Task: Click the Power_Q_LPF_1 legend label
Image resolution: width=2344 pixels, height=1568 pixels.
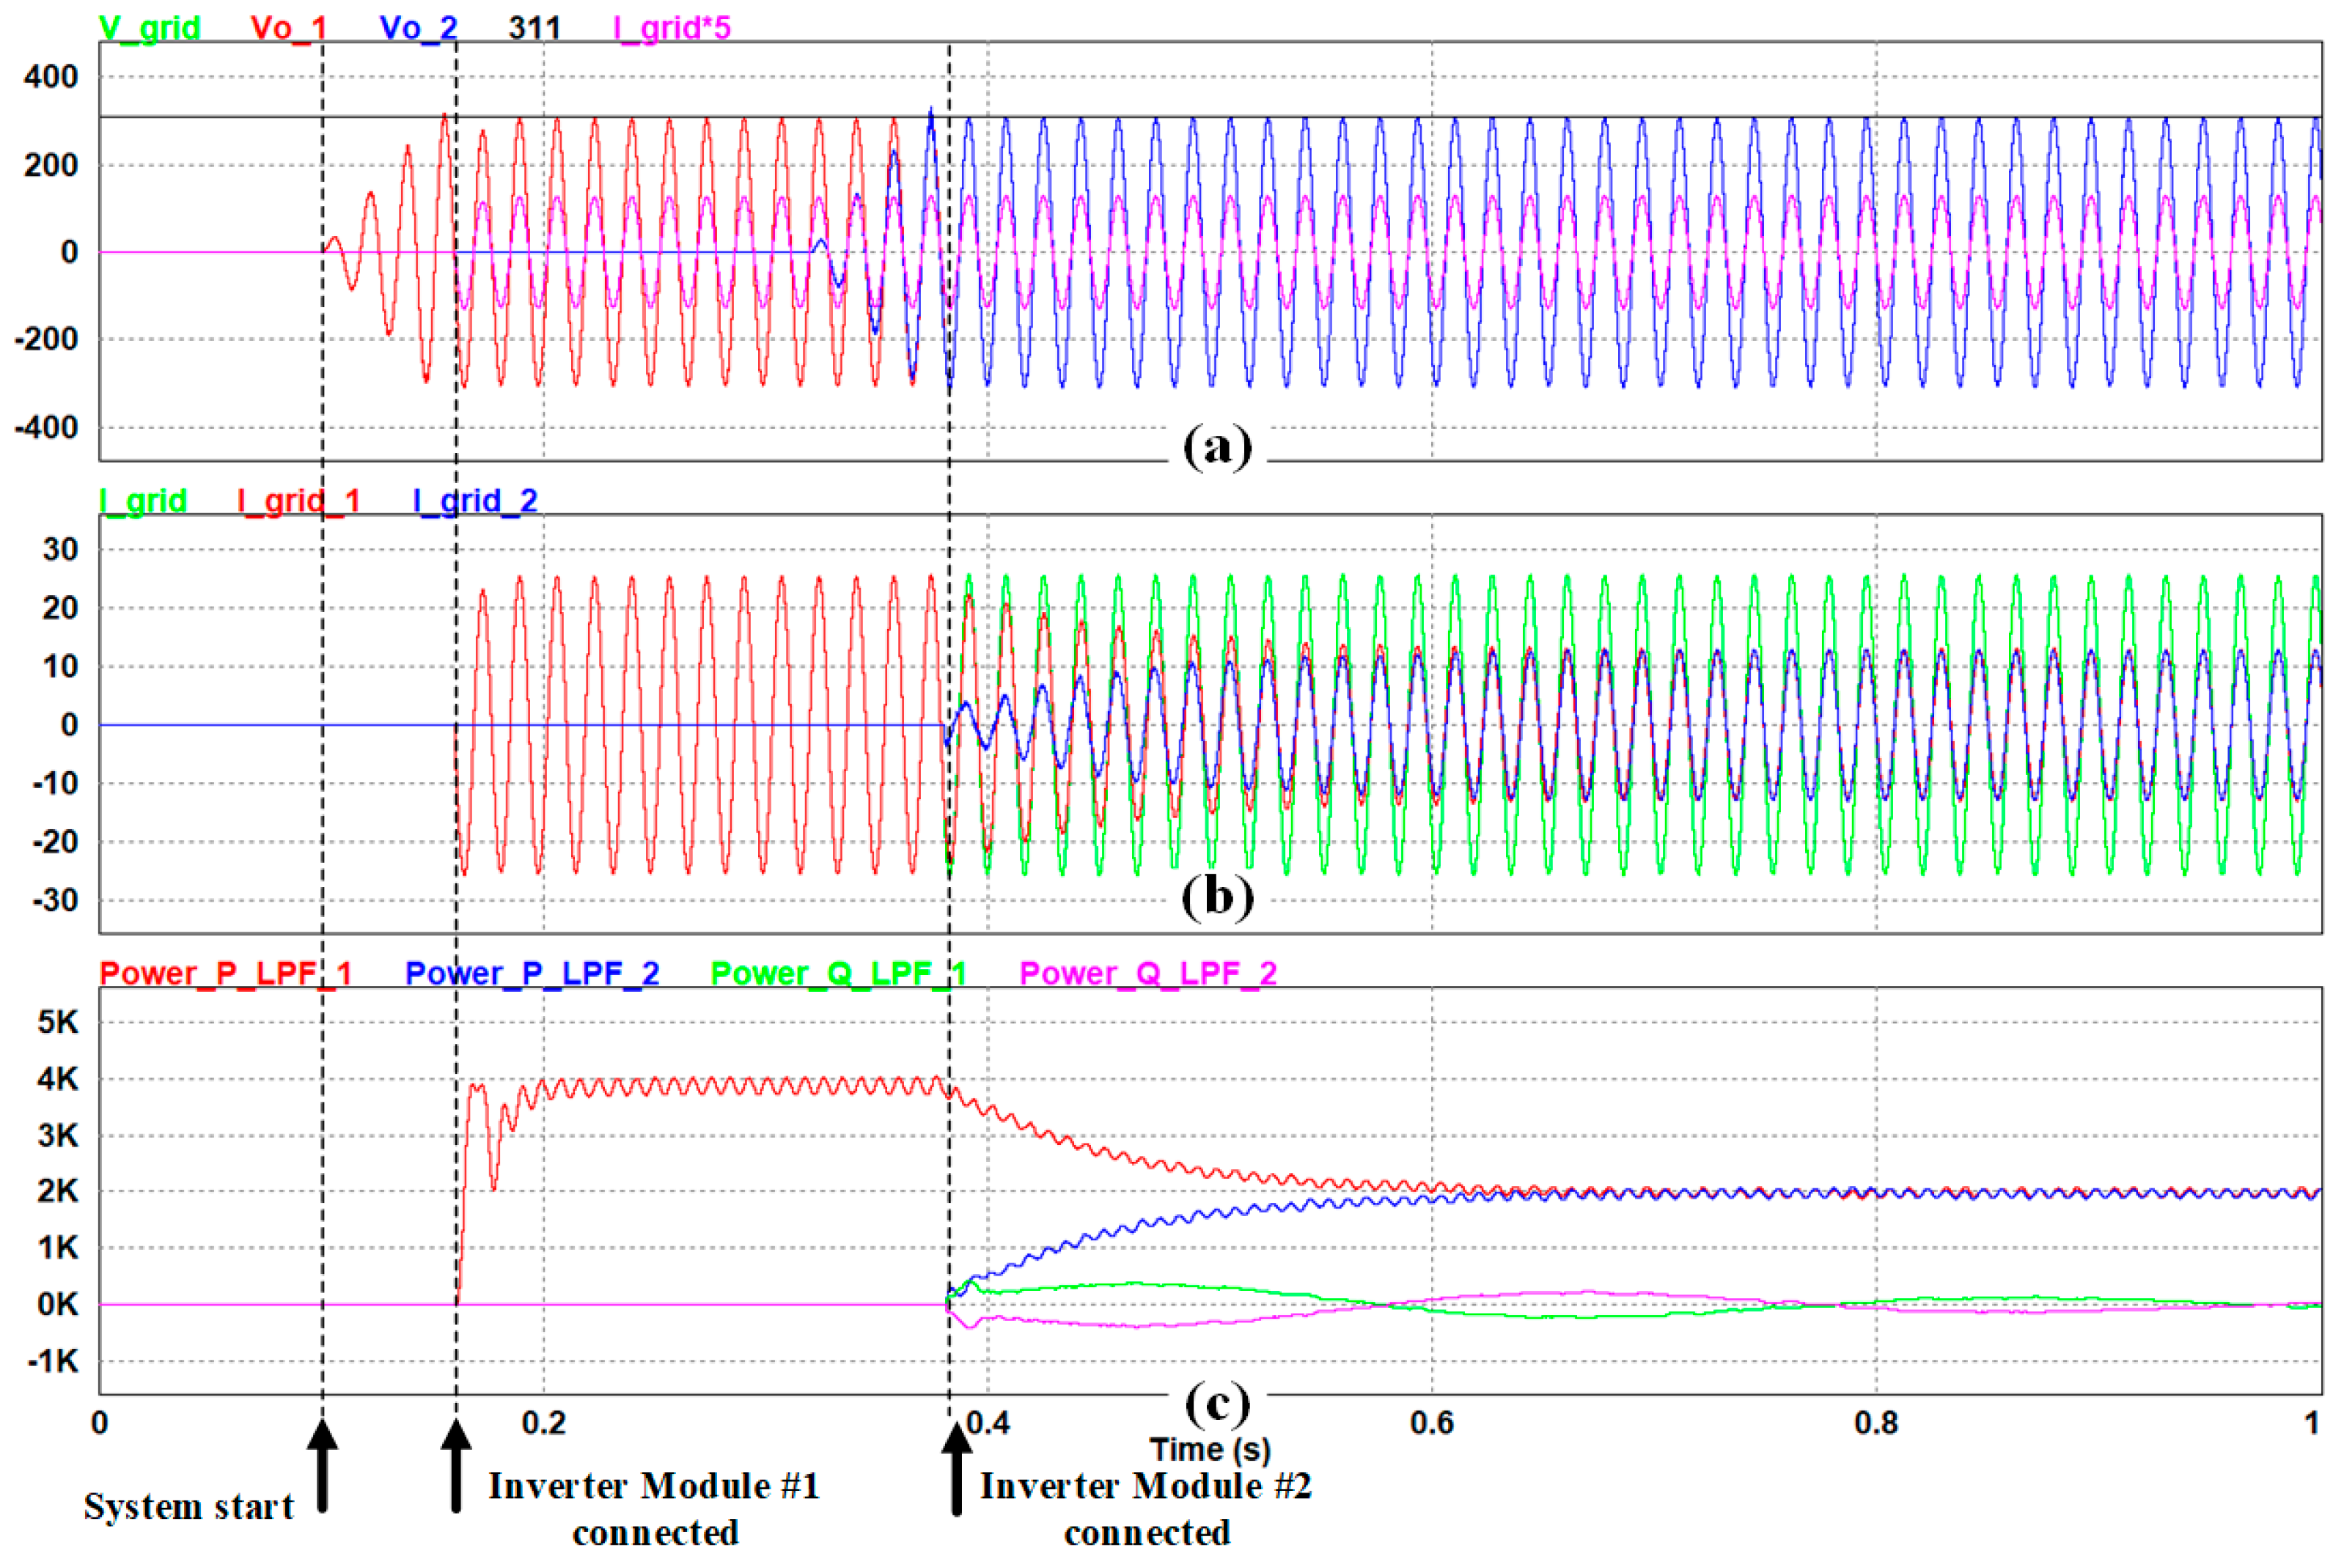Action: [838, 973]
